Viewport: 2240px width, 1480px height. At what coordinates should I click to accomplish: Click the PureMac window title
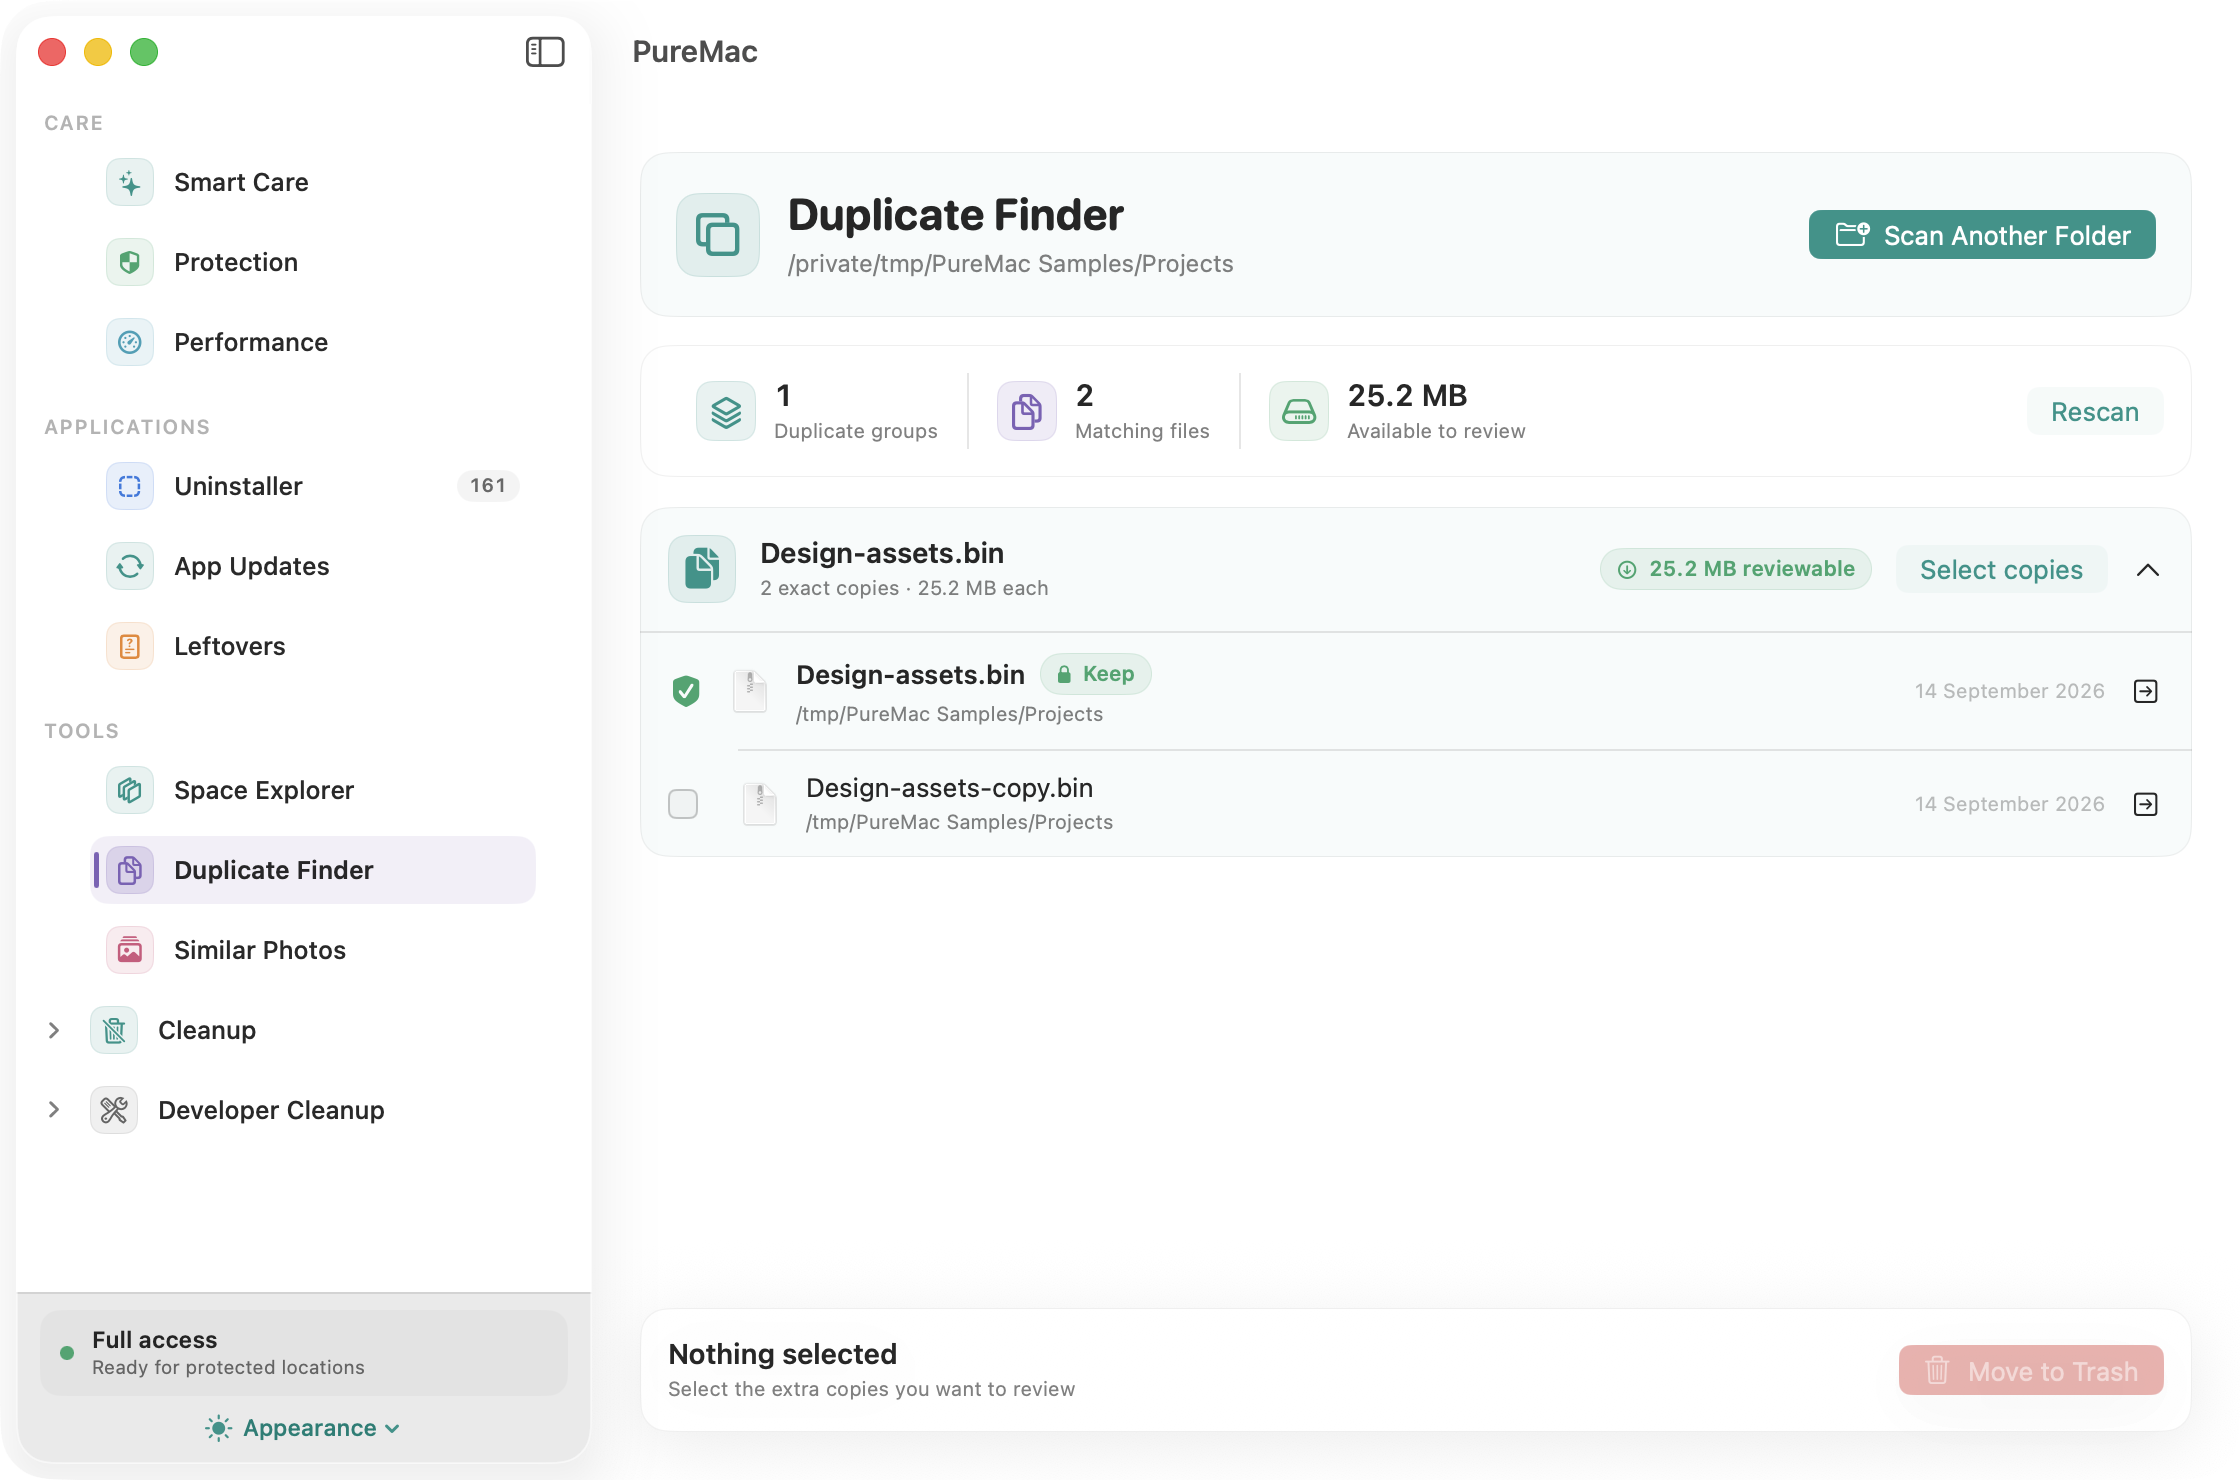pos(695,52)
